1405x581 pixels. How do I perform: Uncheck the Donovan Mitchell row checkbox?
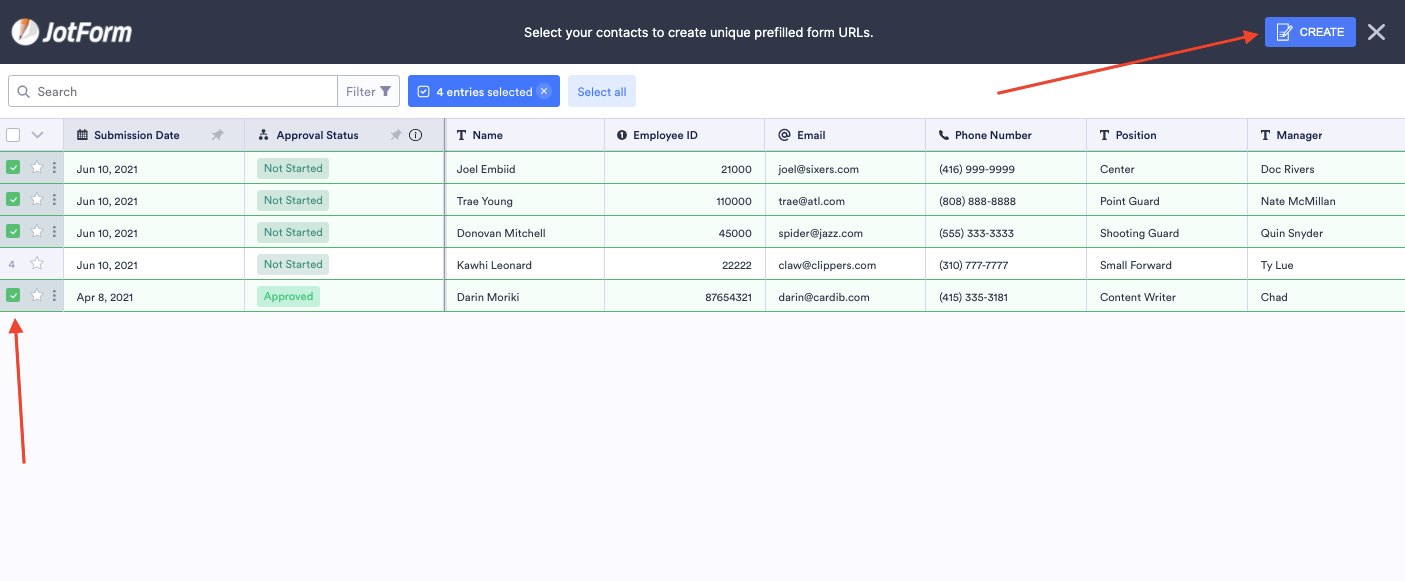pos(13,232)
